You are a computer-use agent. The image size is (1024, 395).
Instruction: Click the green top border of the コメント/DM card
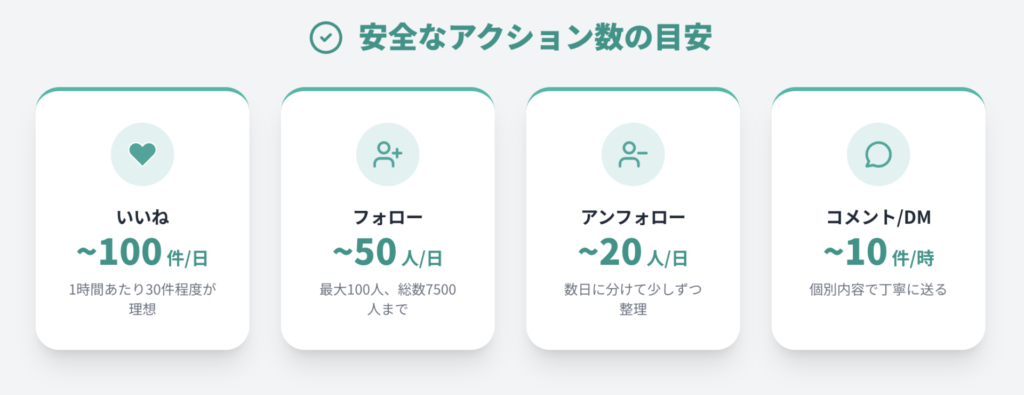[878, 89]
